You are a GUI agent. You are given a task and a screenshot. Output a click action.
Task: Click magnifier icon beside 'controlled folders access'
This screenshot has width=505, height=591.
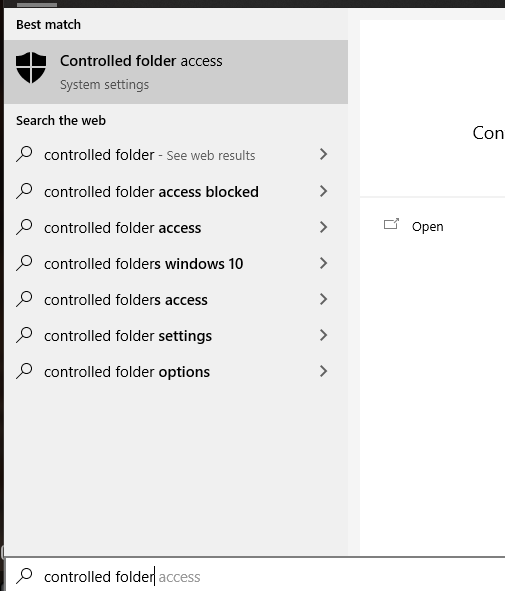24,299
